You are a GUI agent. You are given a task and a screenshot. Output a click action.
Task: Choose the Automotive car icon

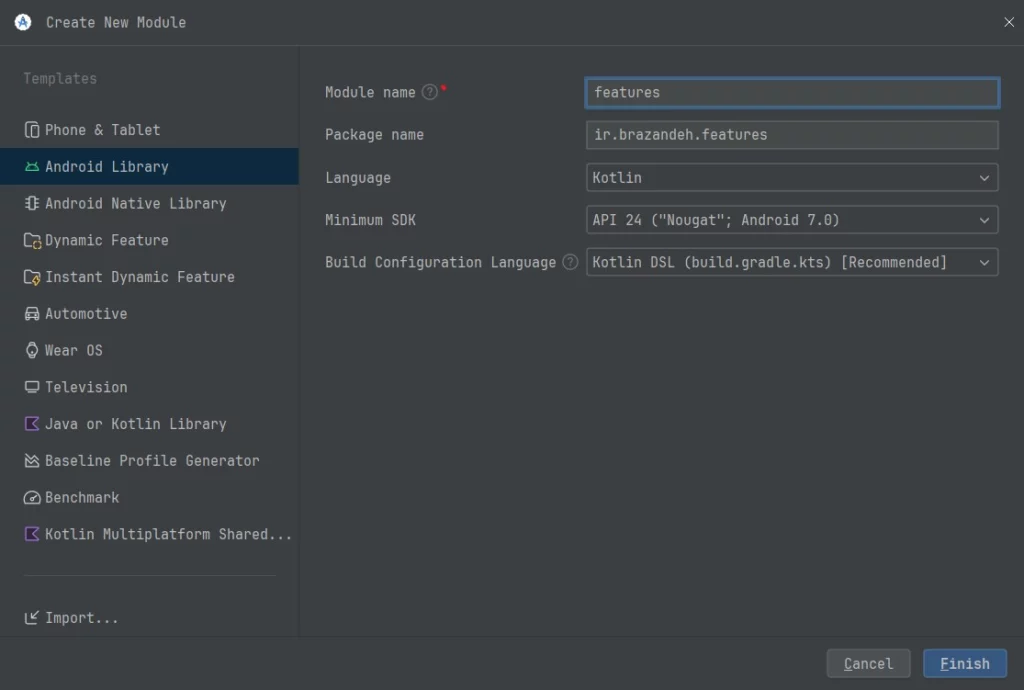32,314
